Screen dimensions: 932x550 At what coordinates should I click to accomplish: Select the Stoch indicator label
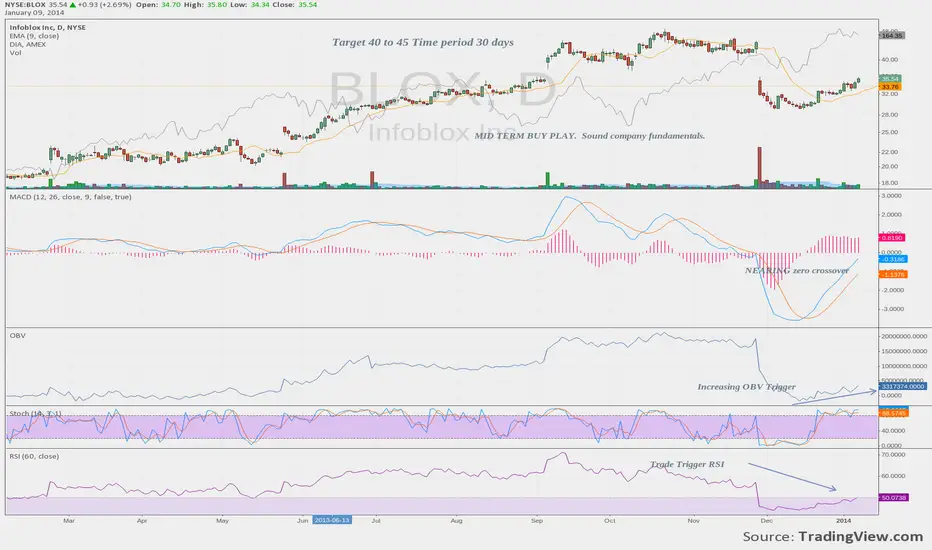point(34,413)
